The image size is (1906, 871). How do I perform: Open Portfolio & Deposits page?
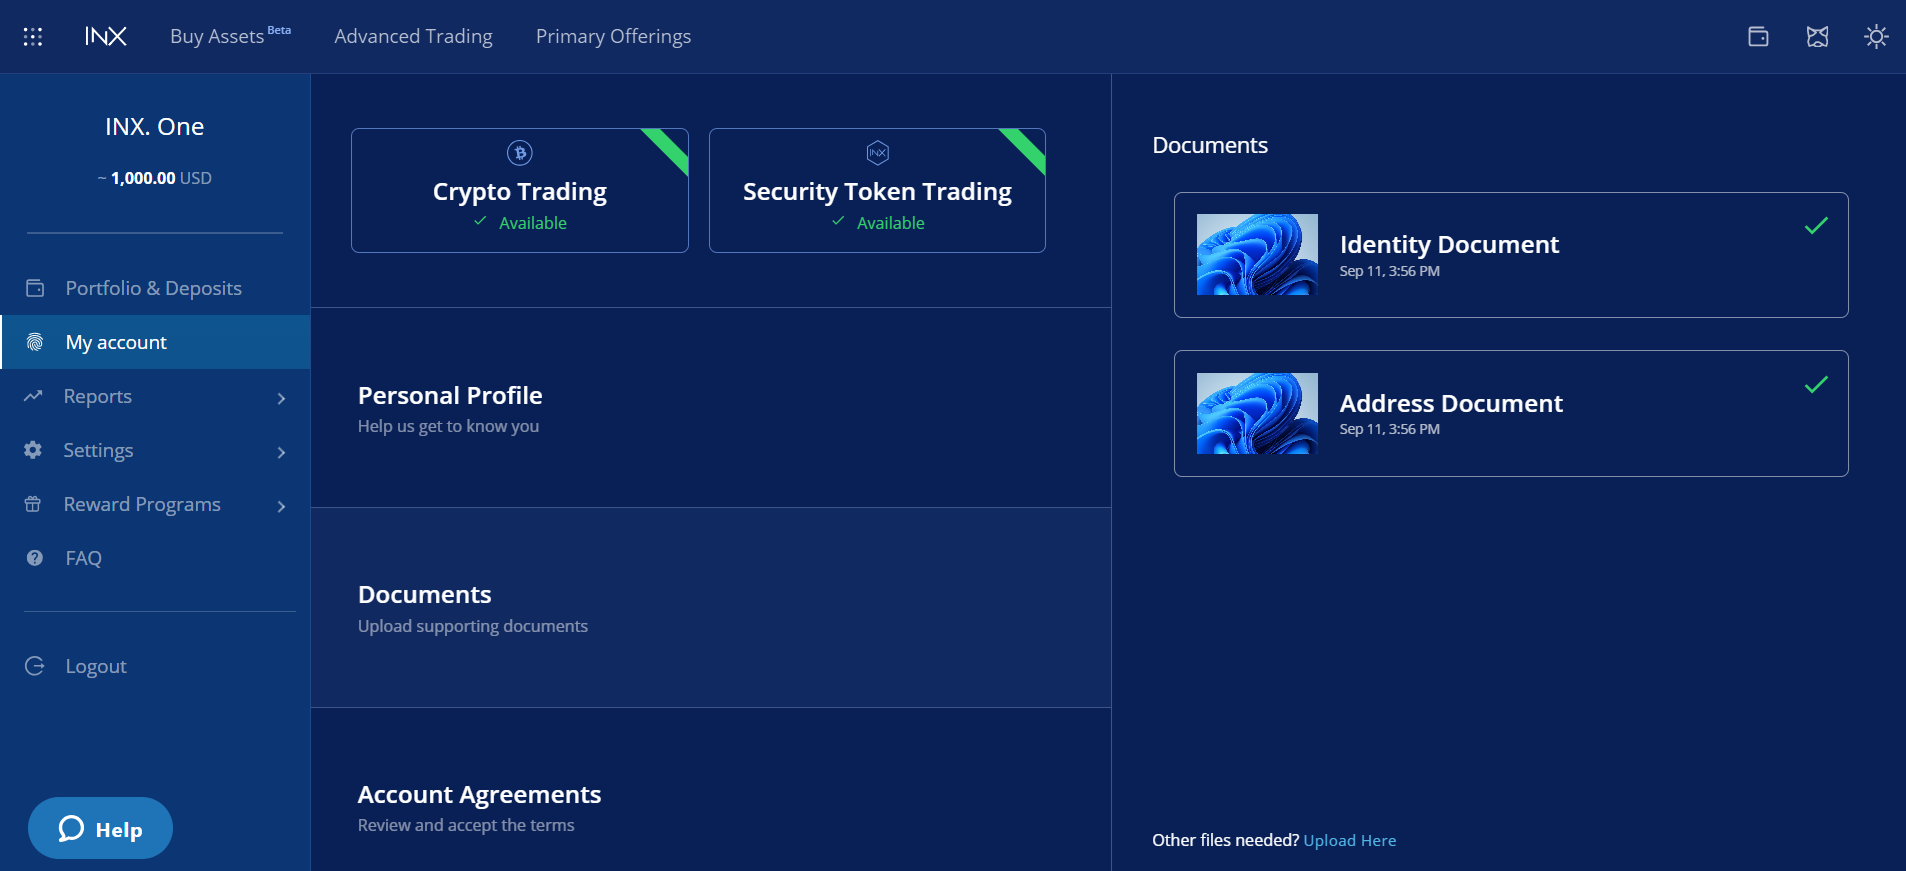155,288
